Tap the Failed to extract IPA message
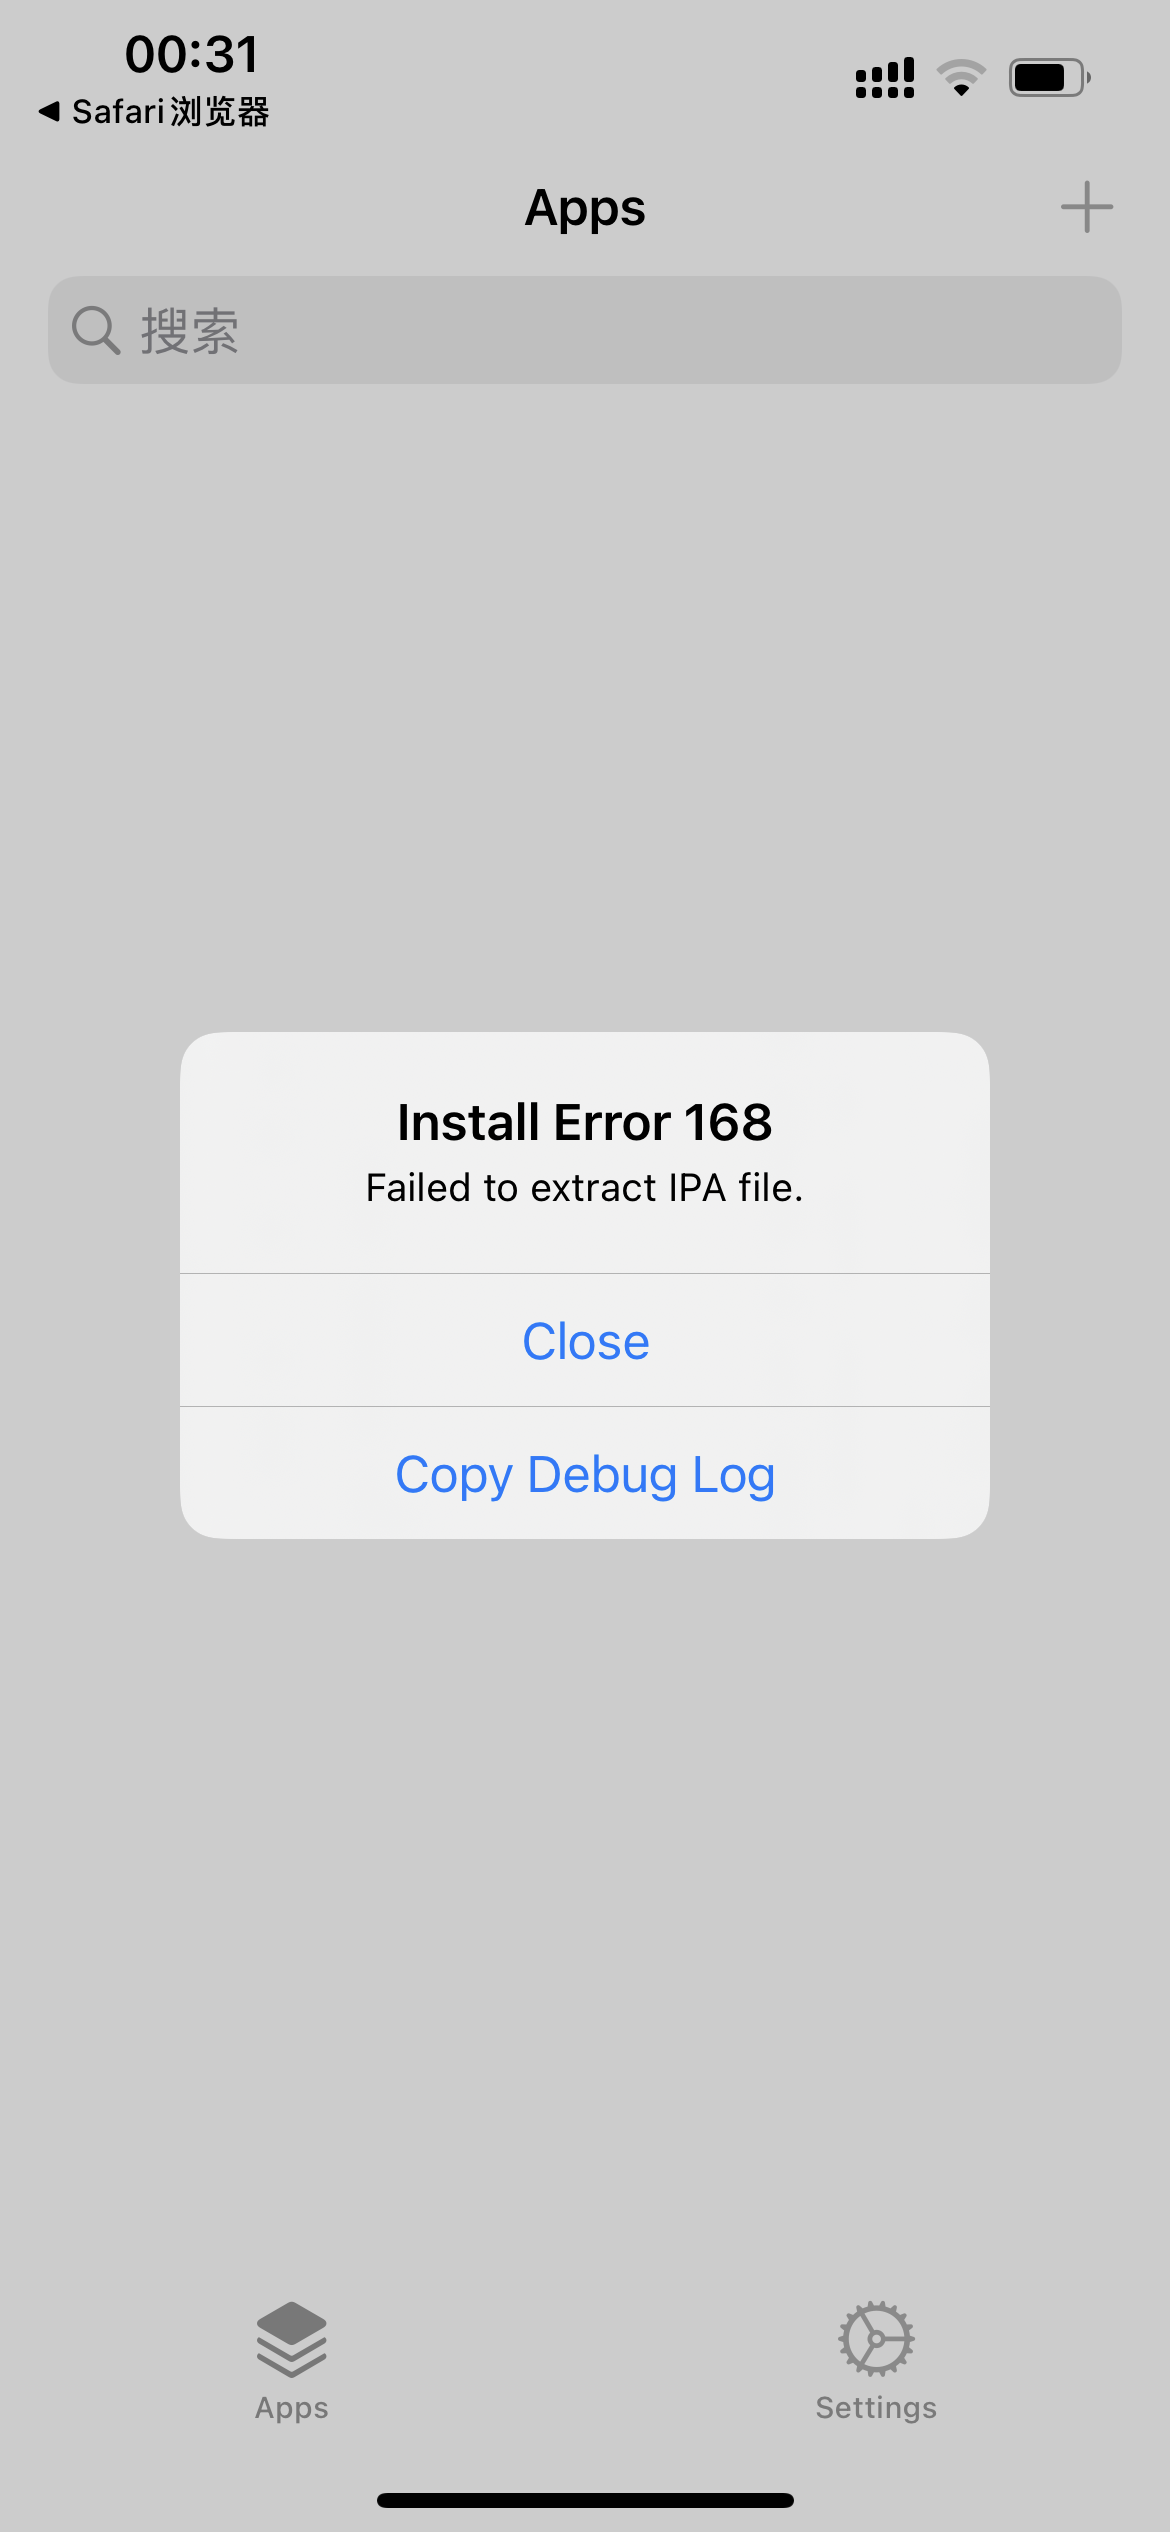Viewport: 1170px width, 2532px height. [x=585, y=1188]
